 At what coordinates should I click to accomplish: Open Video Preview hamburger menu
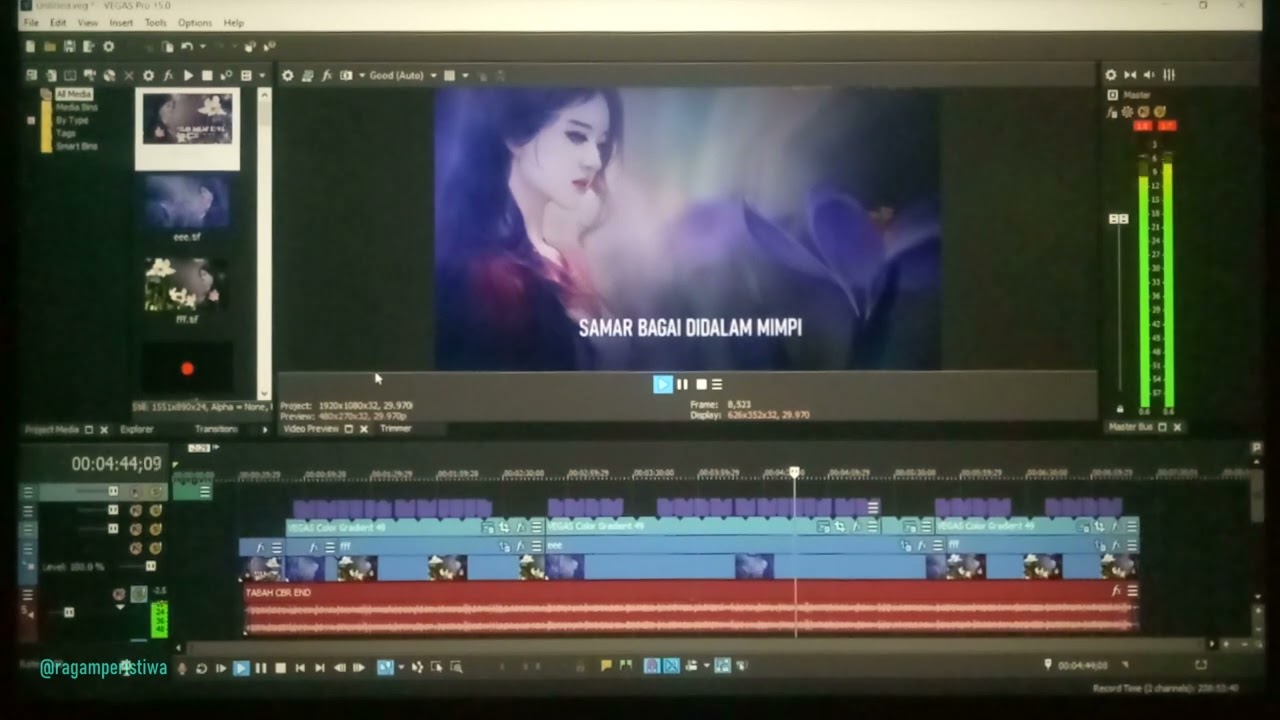pyautogui.click(x=716, y=384)
